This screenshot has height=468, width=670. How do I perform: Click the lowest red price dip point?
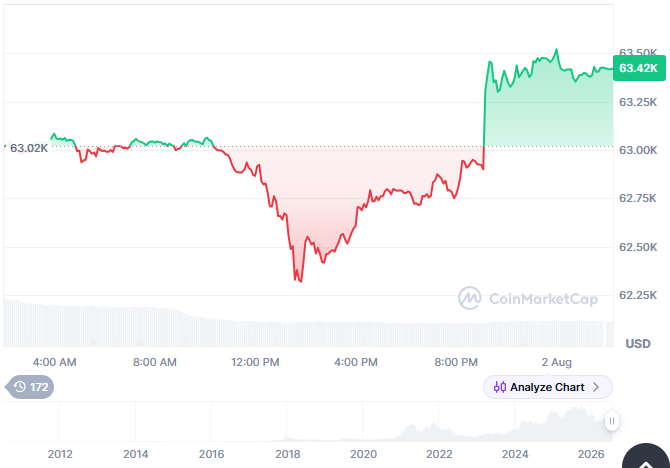click(301, 281)
